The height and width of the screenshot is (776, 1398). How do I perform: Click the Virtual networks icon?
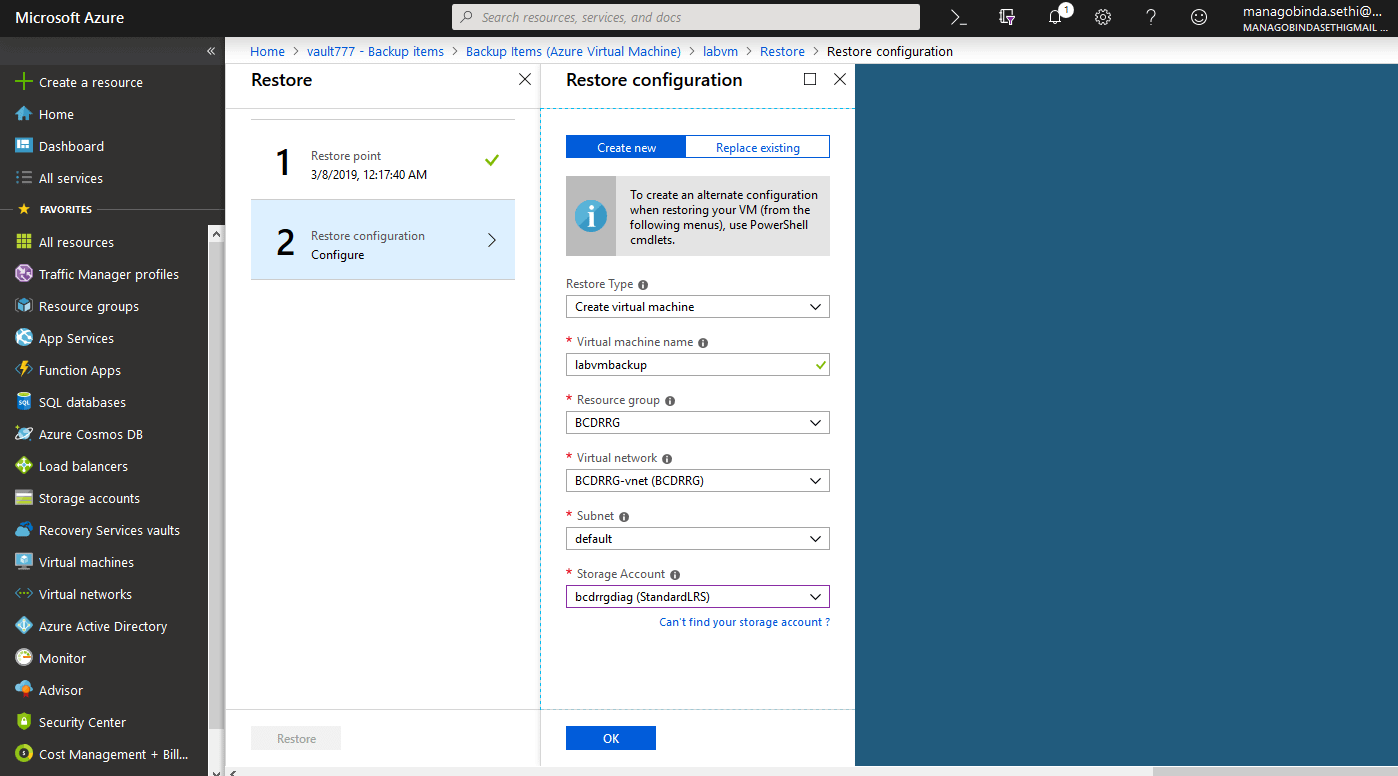coord(24,594)
